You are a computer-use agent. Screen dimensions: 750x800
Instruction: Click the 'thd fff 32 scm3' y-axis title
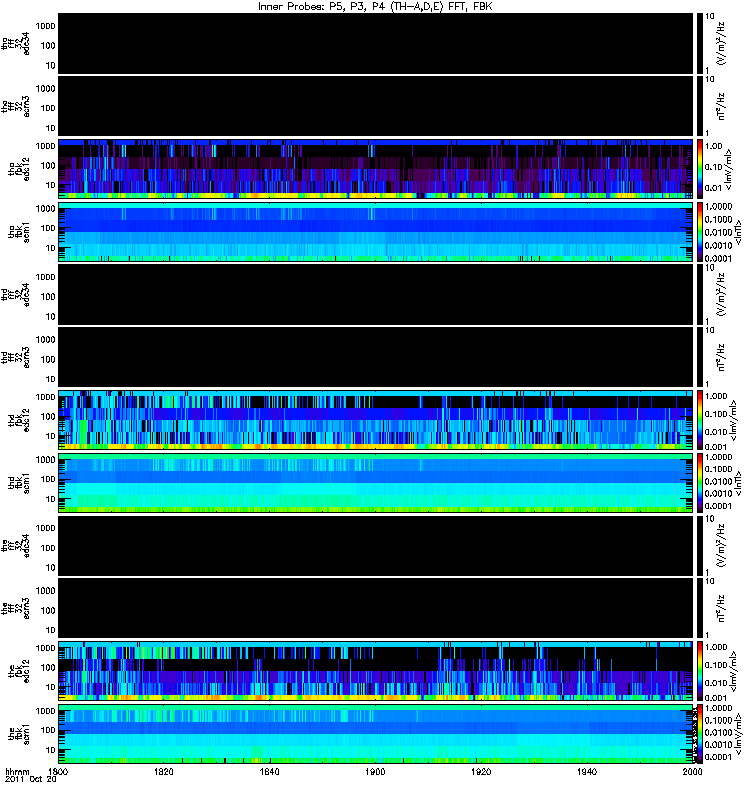15,357
